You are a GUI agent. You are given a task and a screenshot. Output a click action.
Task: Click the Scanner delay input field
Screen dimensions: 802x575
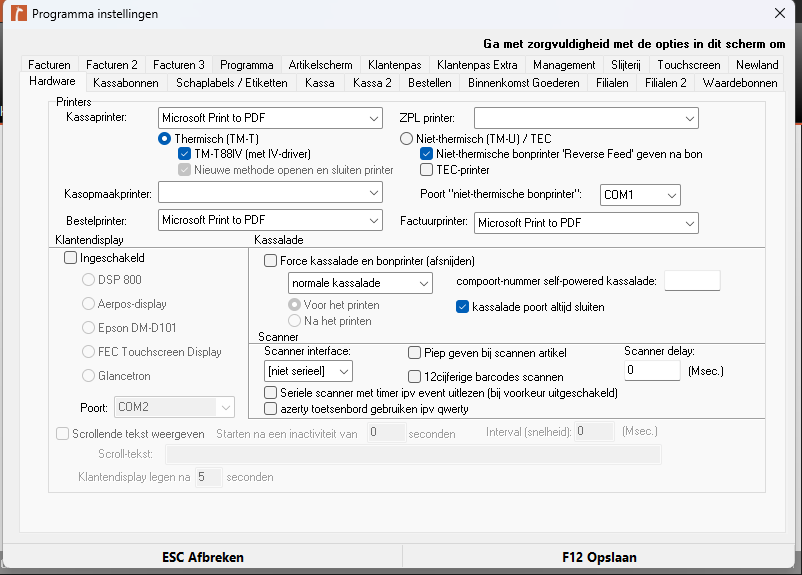click(652, 370)
